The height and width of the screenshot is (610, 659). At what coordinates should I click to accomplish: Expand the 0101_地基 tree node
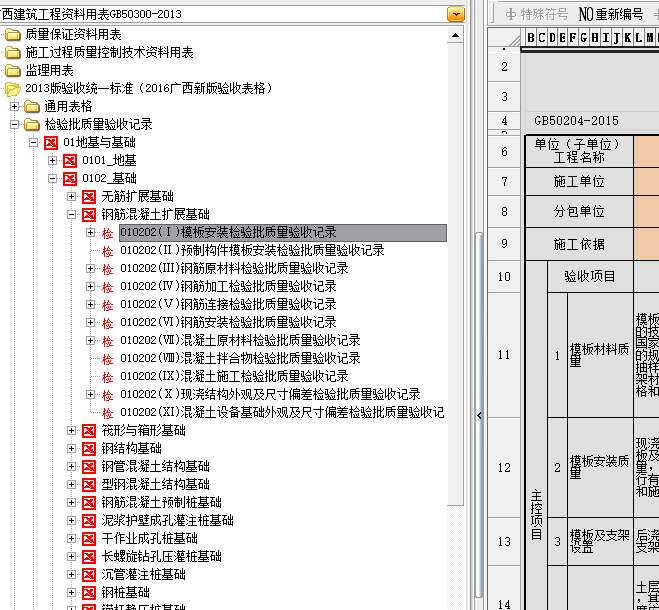[52, 161]
